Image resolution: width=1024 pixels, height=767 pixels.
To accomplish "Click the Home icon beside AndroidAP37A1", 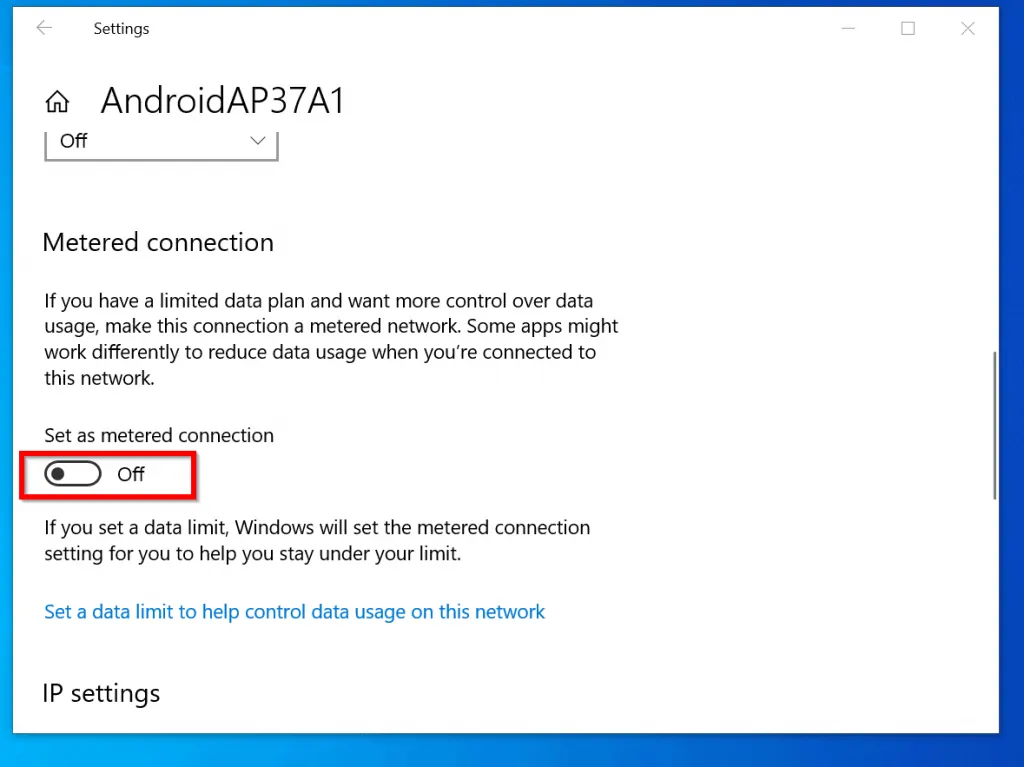I will pyautogui.click(x=57, y=100).
